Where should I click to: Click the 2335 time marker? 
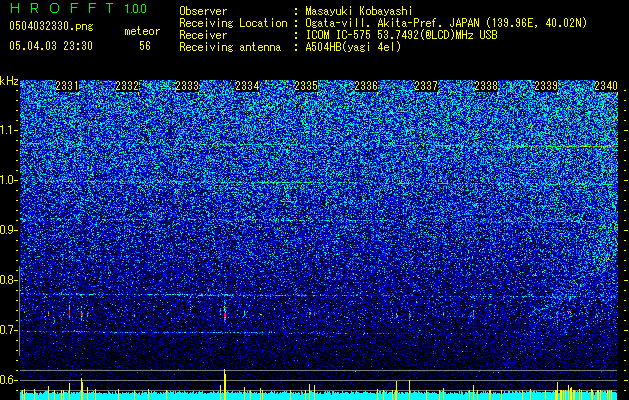[306, 86]
